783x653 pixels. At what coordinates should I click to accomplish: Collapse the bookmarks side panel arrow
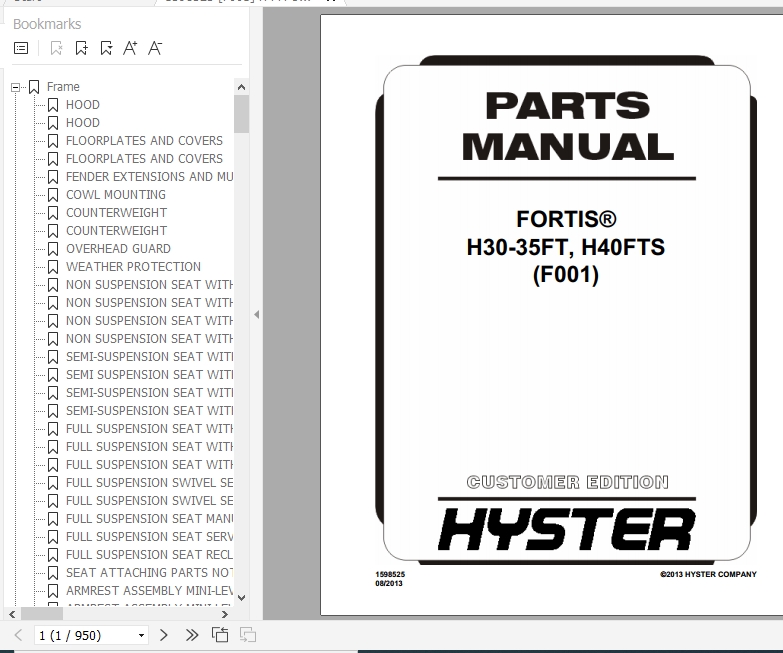(257, 315)
